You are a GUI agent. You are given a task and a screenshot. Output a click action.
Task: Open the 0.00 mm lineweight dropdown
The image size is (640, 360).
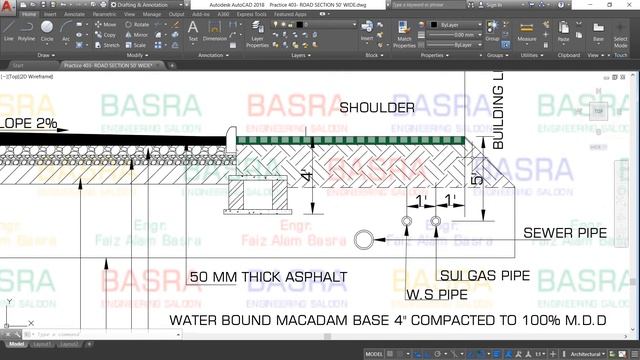click(457, 35)
